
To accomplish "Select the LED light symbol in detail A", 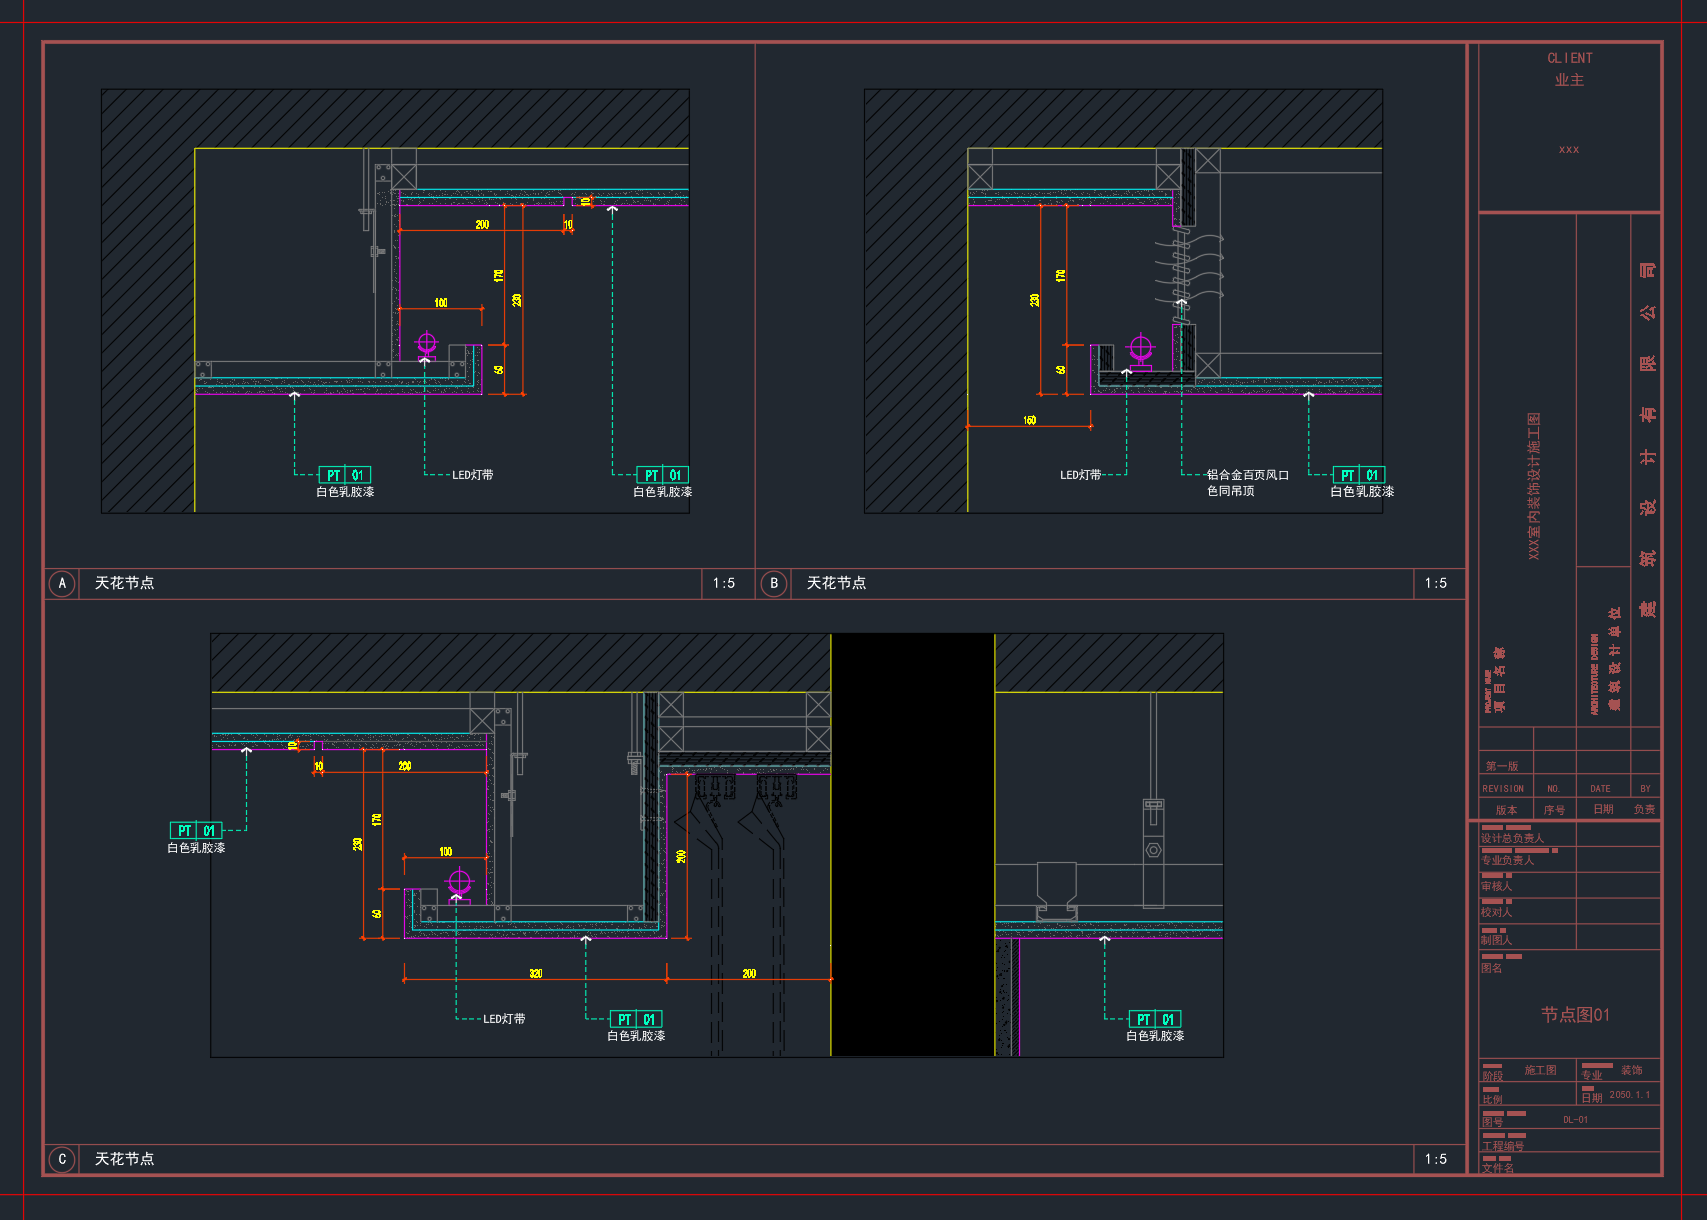I will [x=427, y=345].
